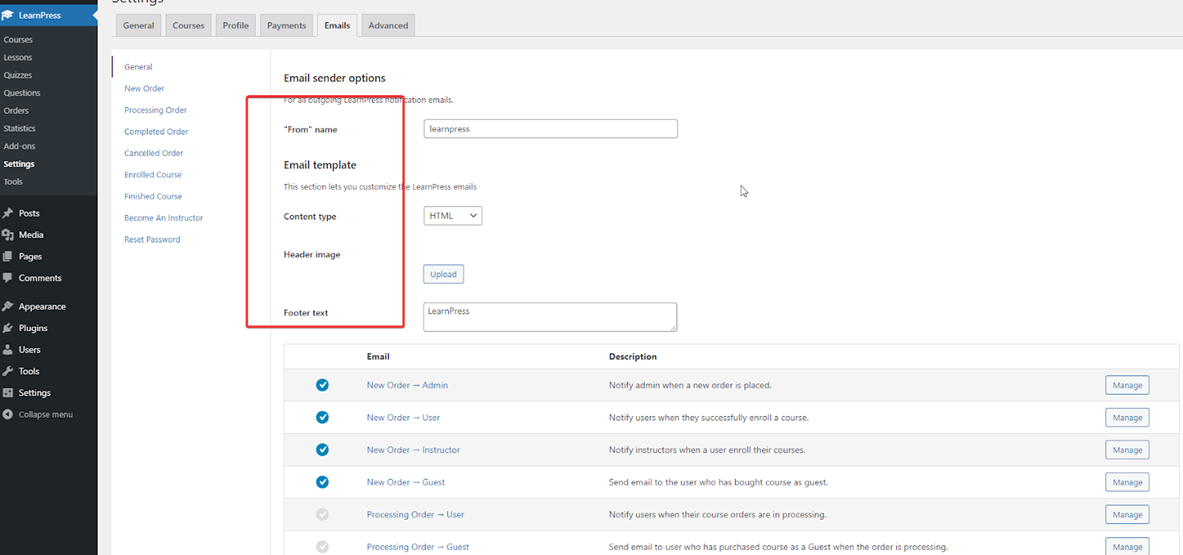Open the Content type HTML dropdown

pos(452,216)
